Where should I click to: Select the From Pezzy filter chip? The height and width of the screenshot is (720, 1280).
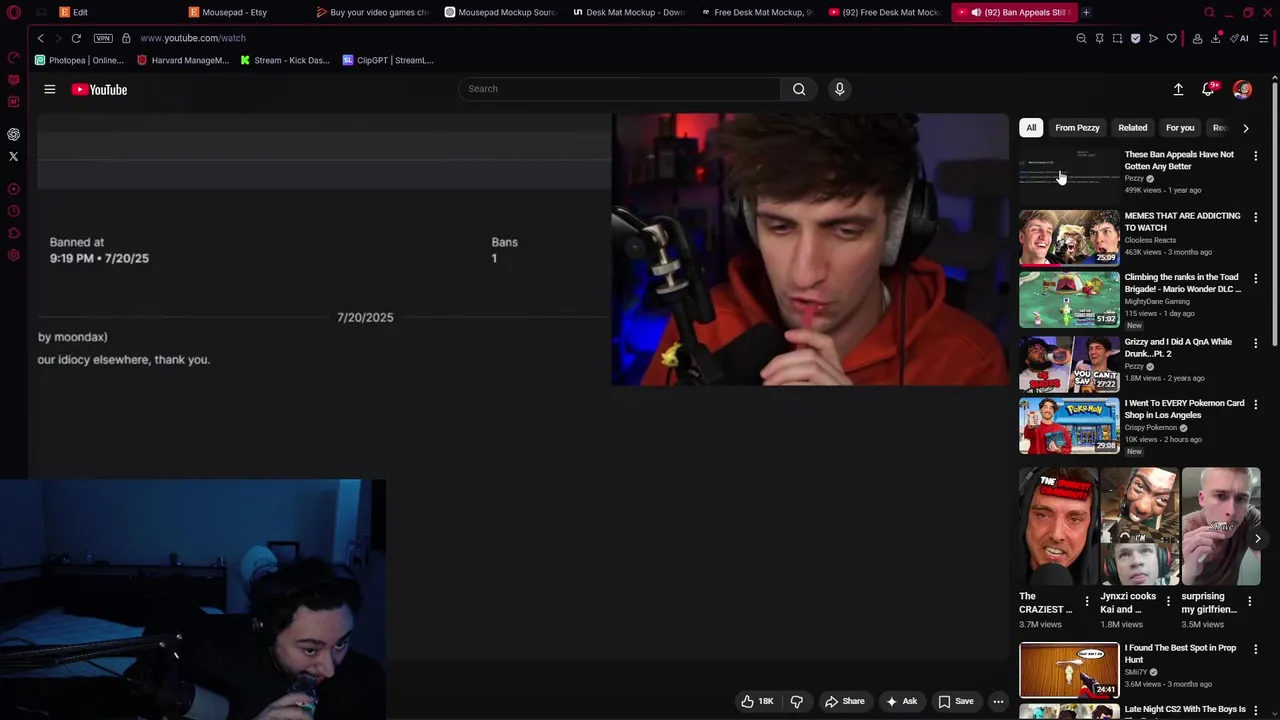1077,128
